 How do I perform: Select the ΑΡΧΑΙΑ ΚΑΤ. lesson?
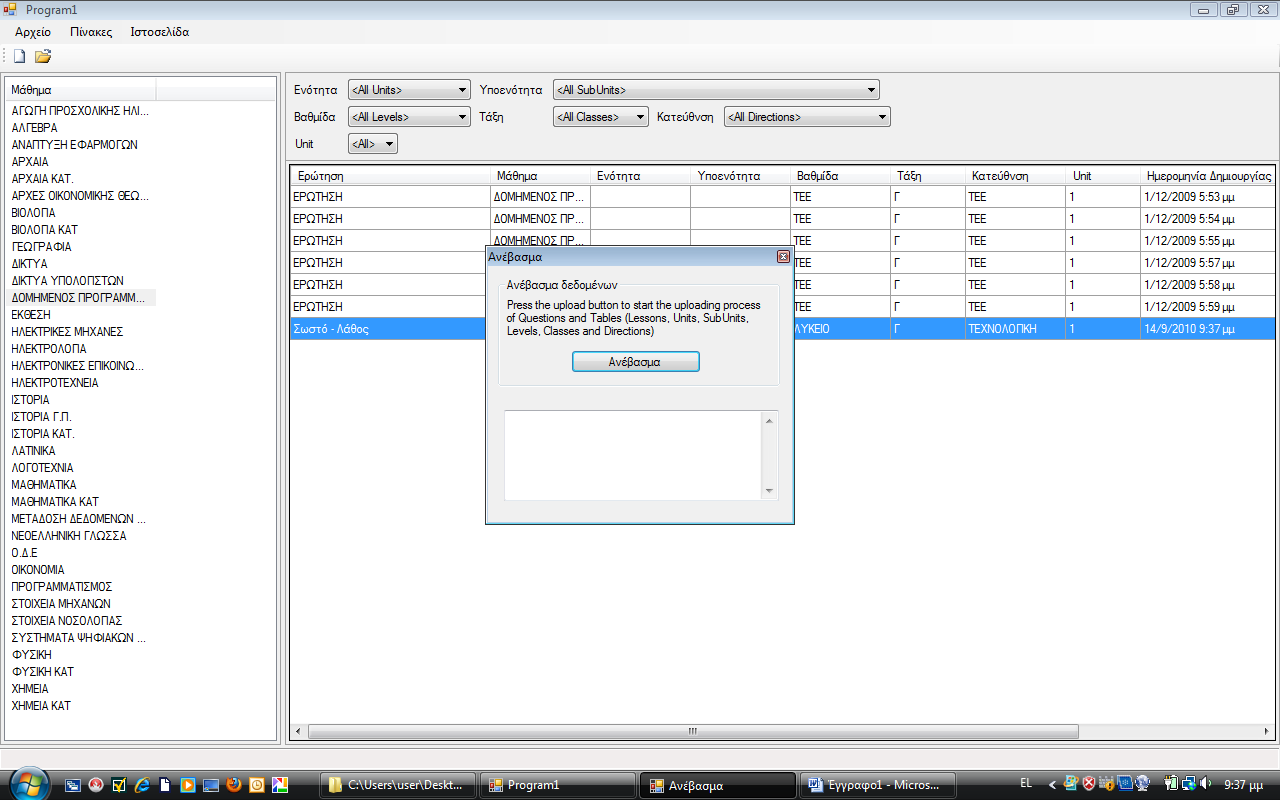pyautogui.click(x=42, y=179)
